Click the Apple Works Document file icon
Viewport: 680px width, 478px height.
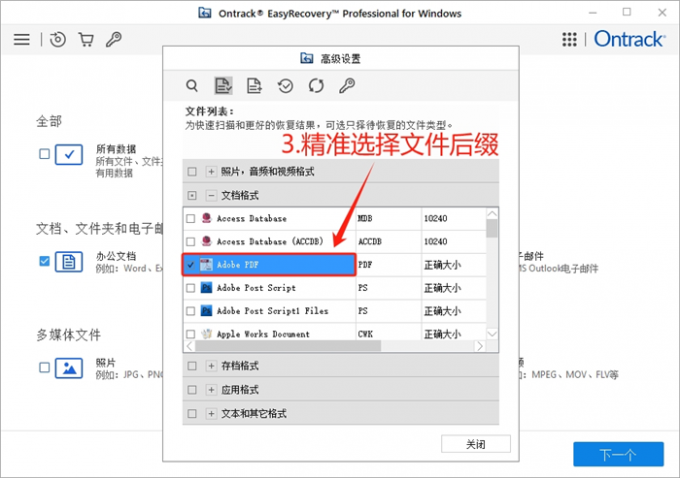click(x=206, y=334)
